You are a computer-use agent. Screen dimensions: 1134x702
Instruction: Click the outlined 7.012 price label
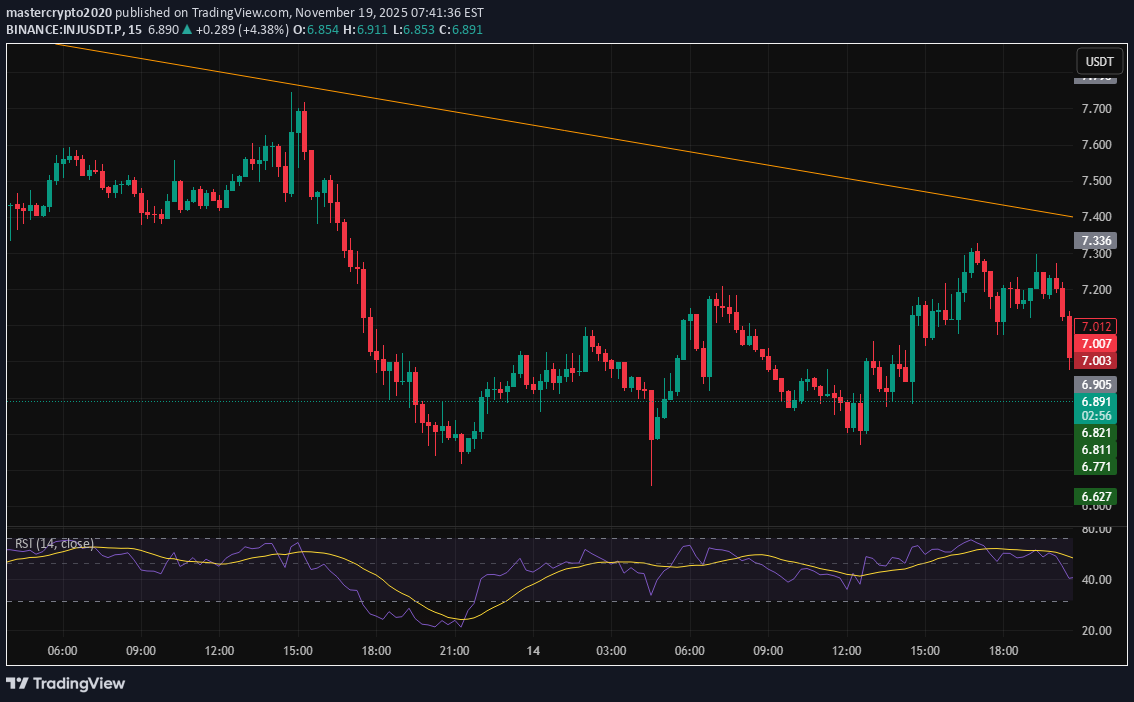[1095, 326]
